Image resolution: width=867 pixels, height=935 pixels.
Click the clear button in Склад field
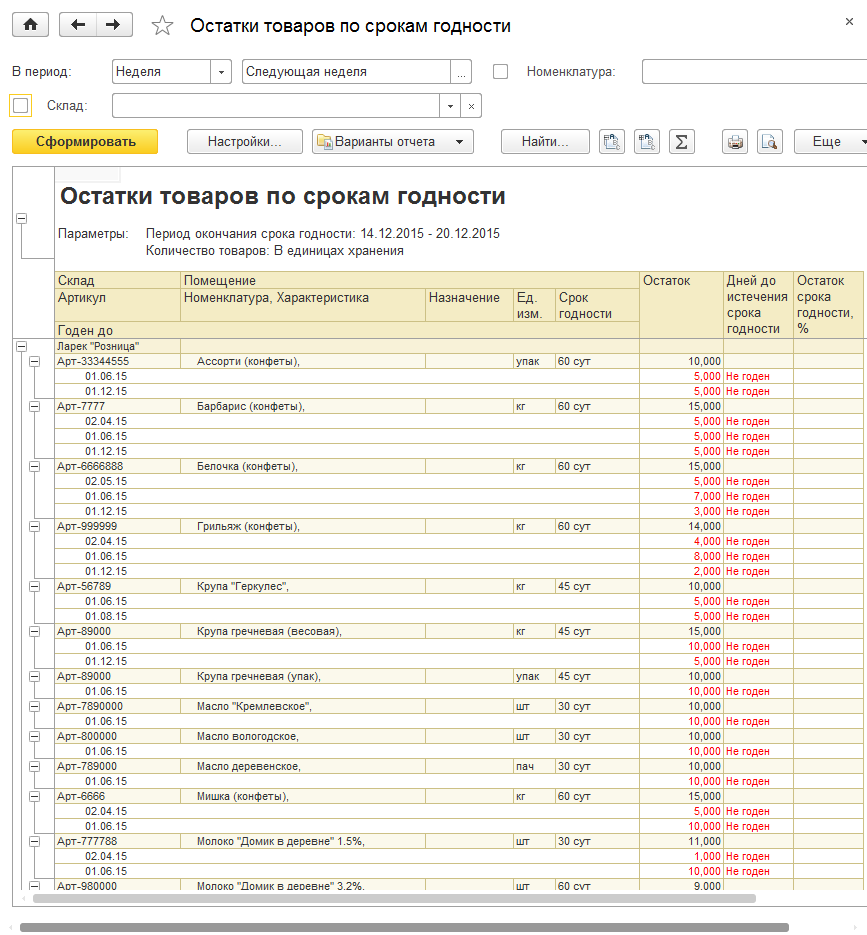pyautogui.click(x=472, y=106)
